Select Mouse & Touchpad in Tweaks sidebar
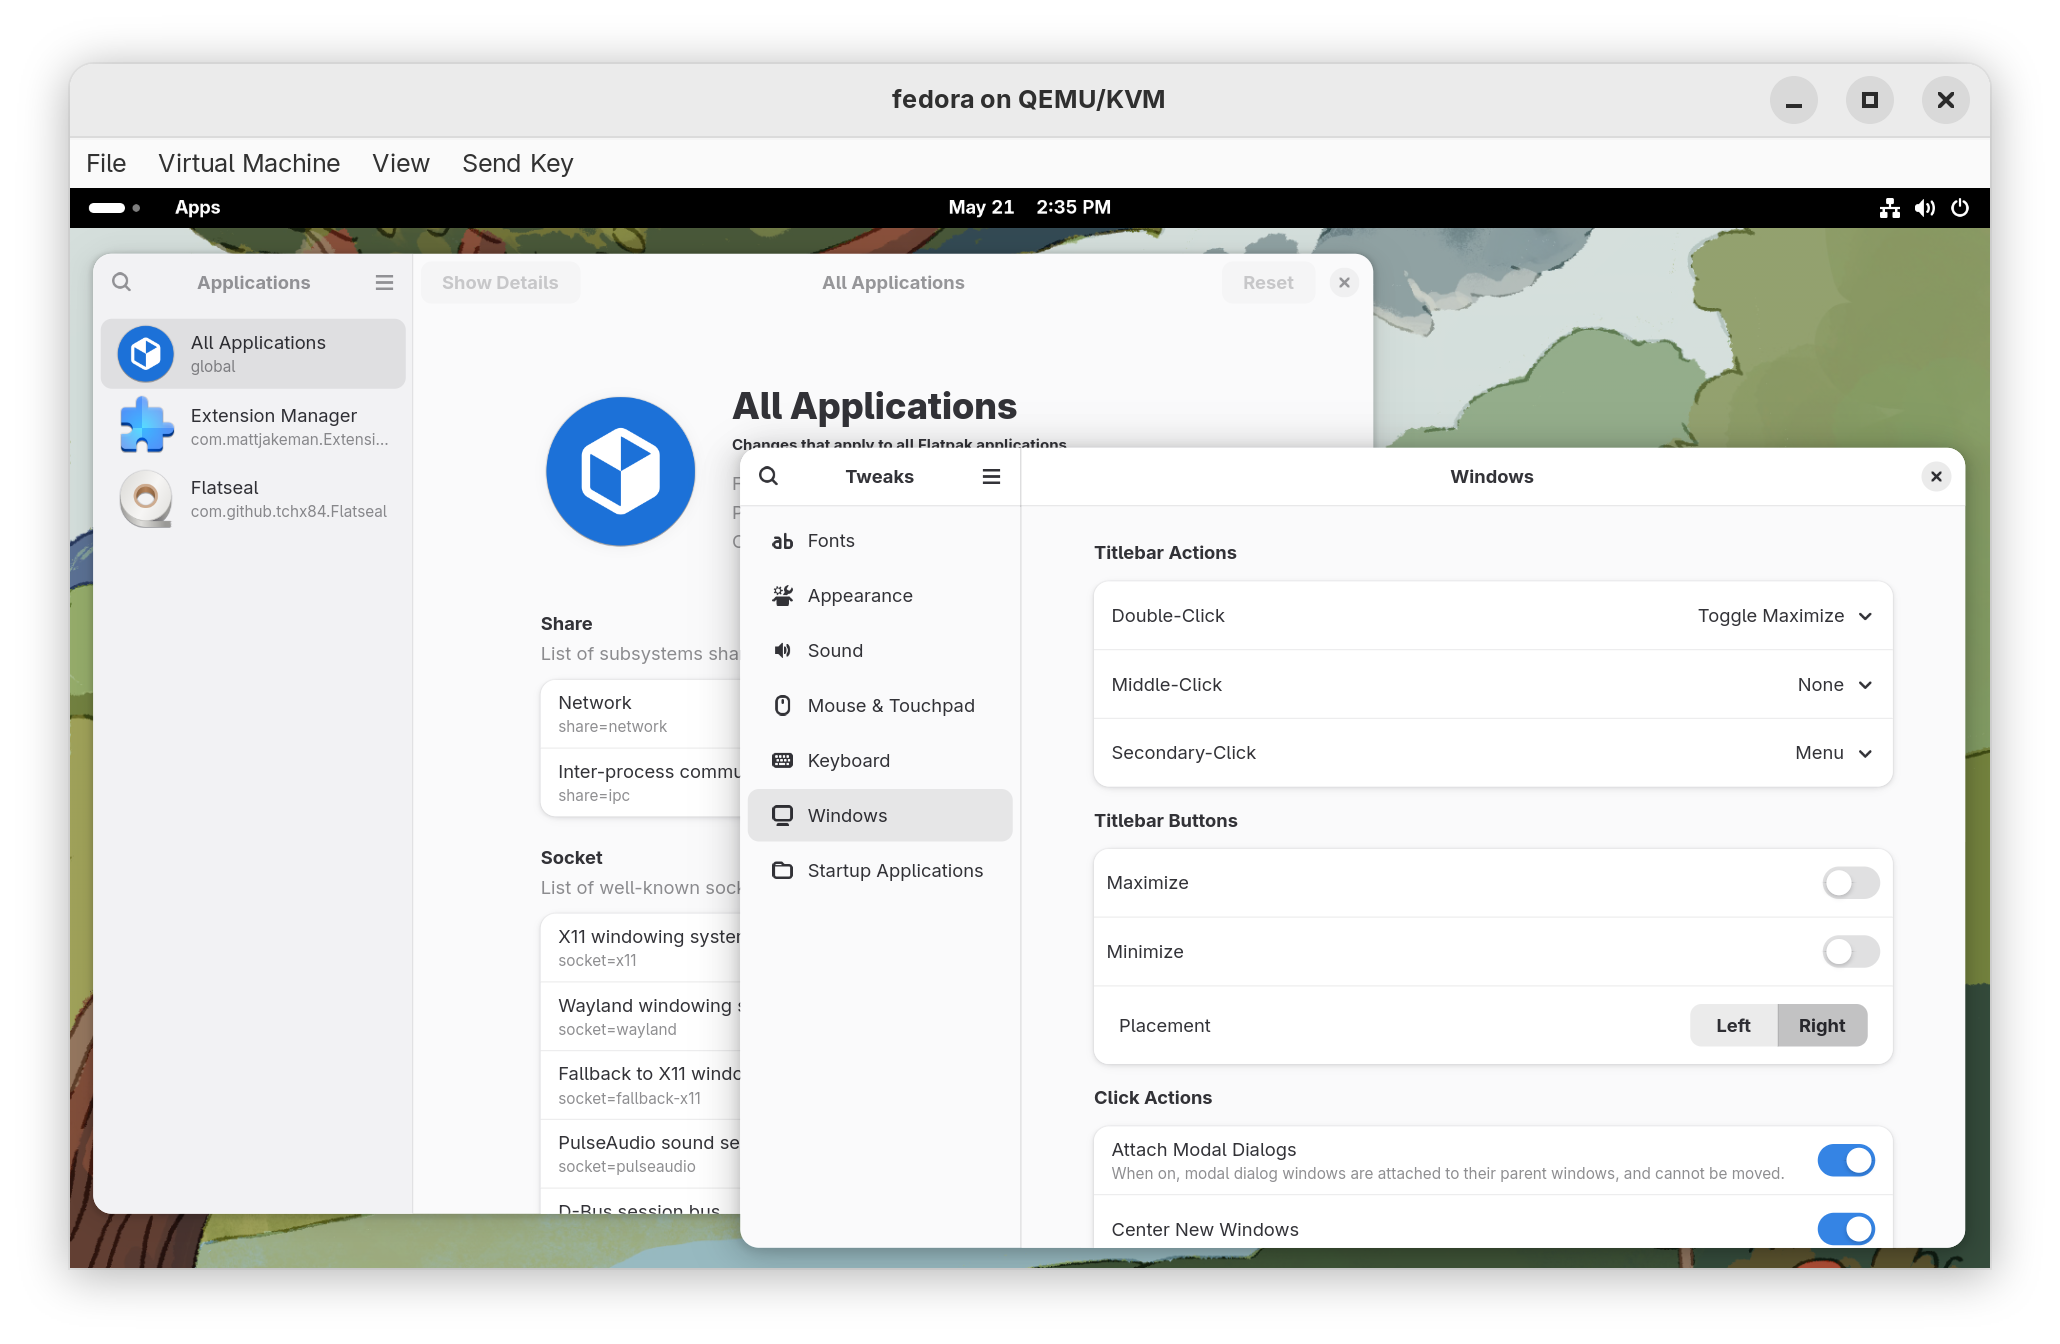The image size is (2060, 1344). pyautogui.click(x=880, y=706)
